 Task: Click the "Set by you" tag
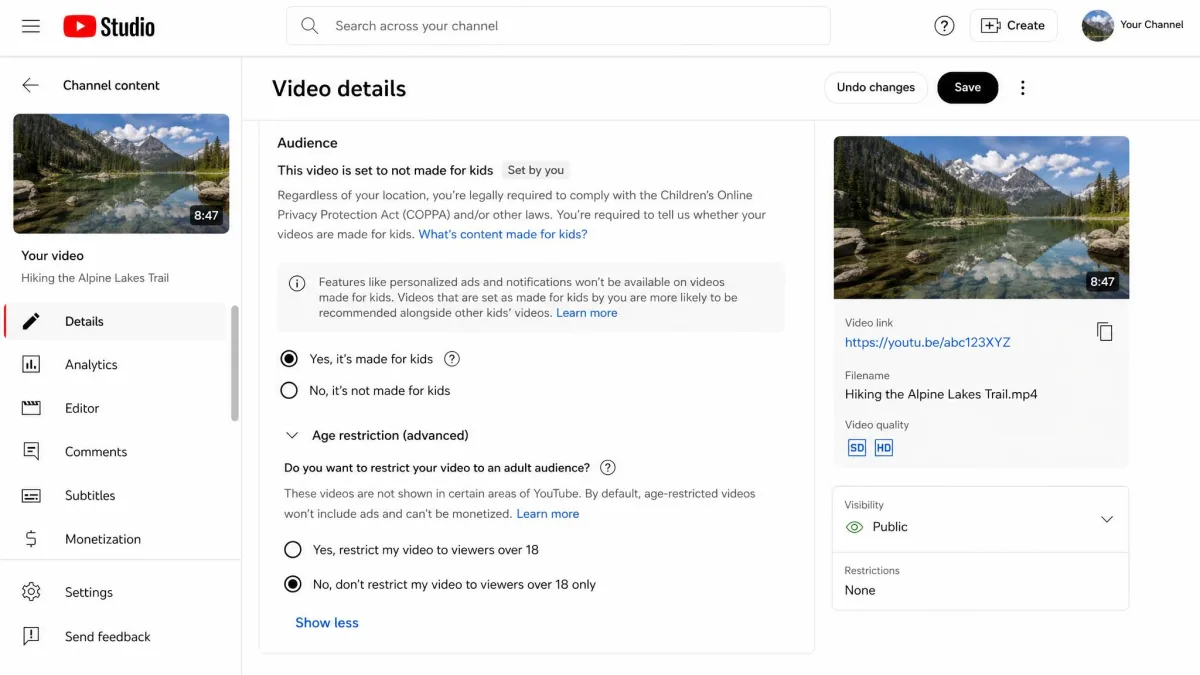tap(536, 170)
